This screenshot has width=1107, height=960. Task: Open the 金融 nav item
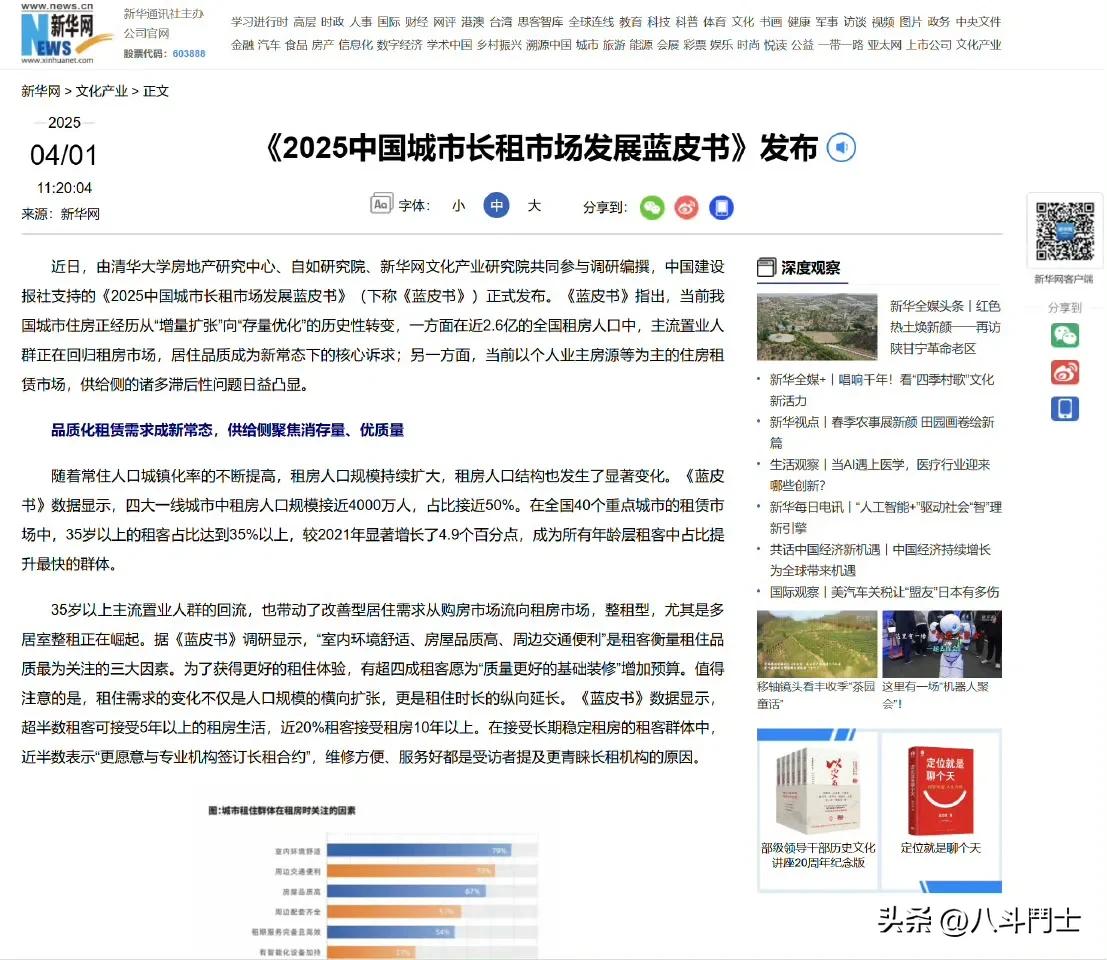pos(242,45)
